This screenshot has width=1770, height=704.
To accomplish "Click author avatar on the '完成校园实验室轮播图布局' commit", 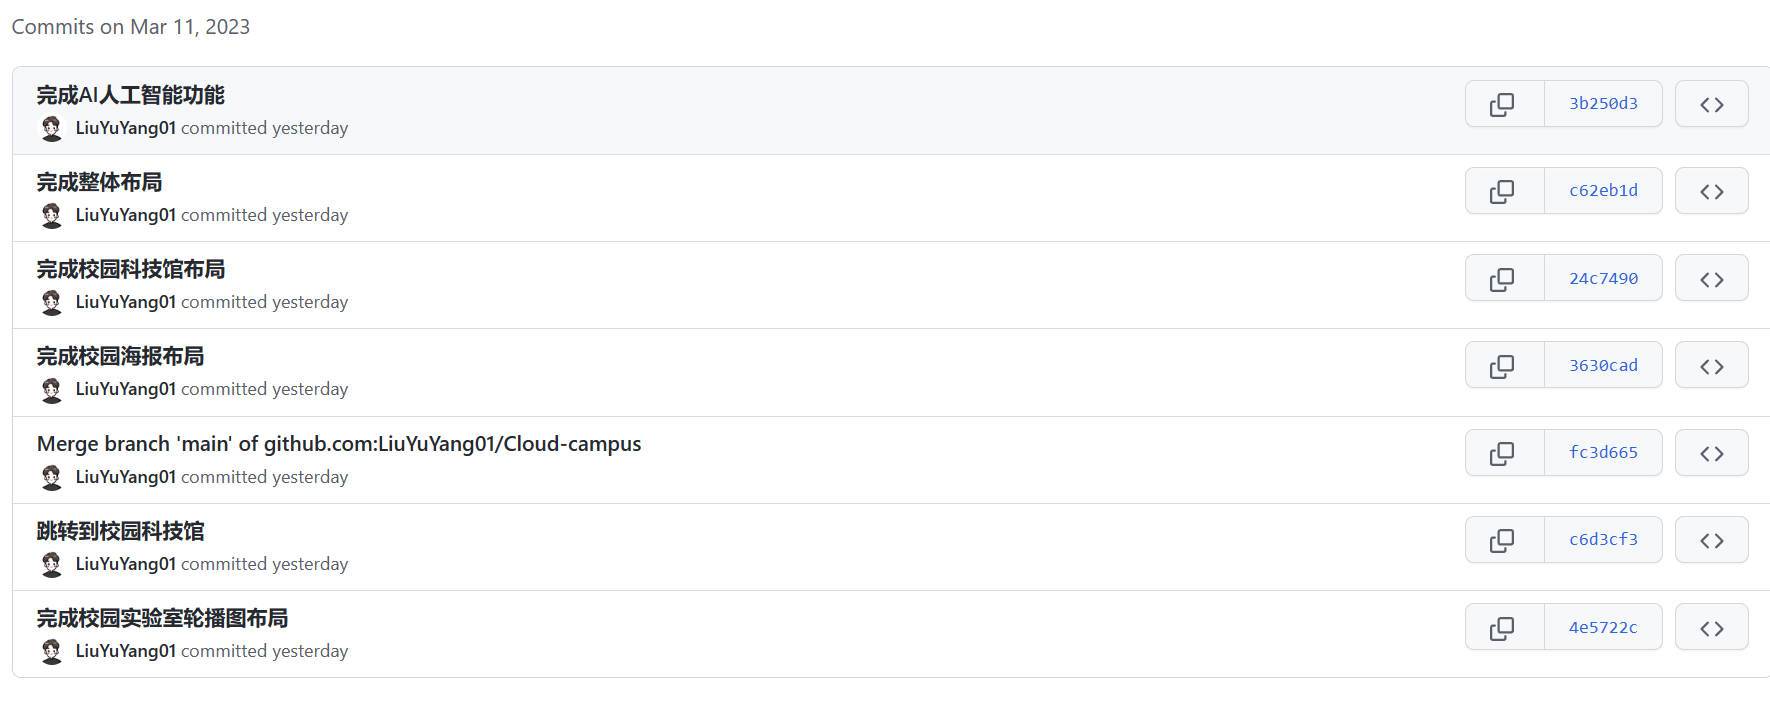I will [51, 651].
